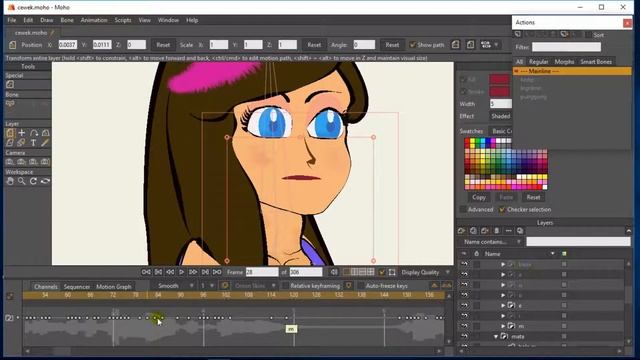Select the Pan Workspace hand tool

tap(10, 181)
